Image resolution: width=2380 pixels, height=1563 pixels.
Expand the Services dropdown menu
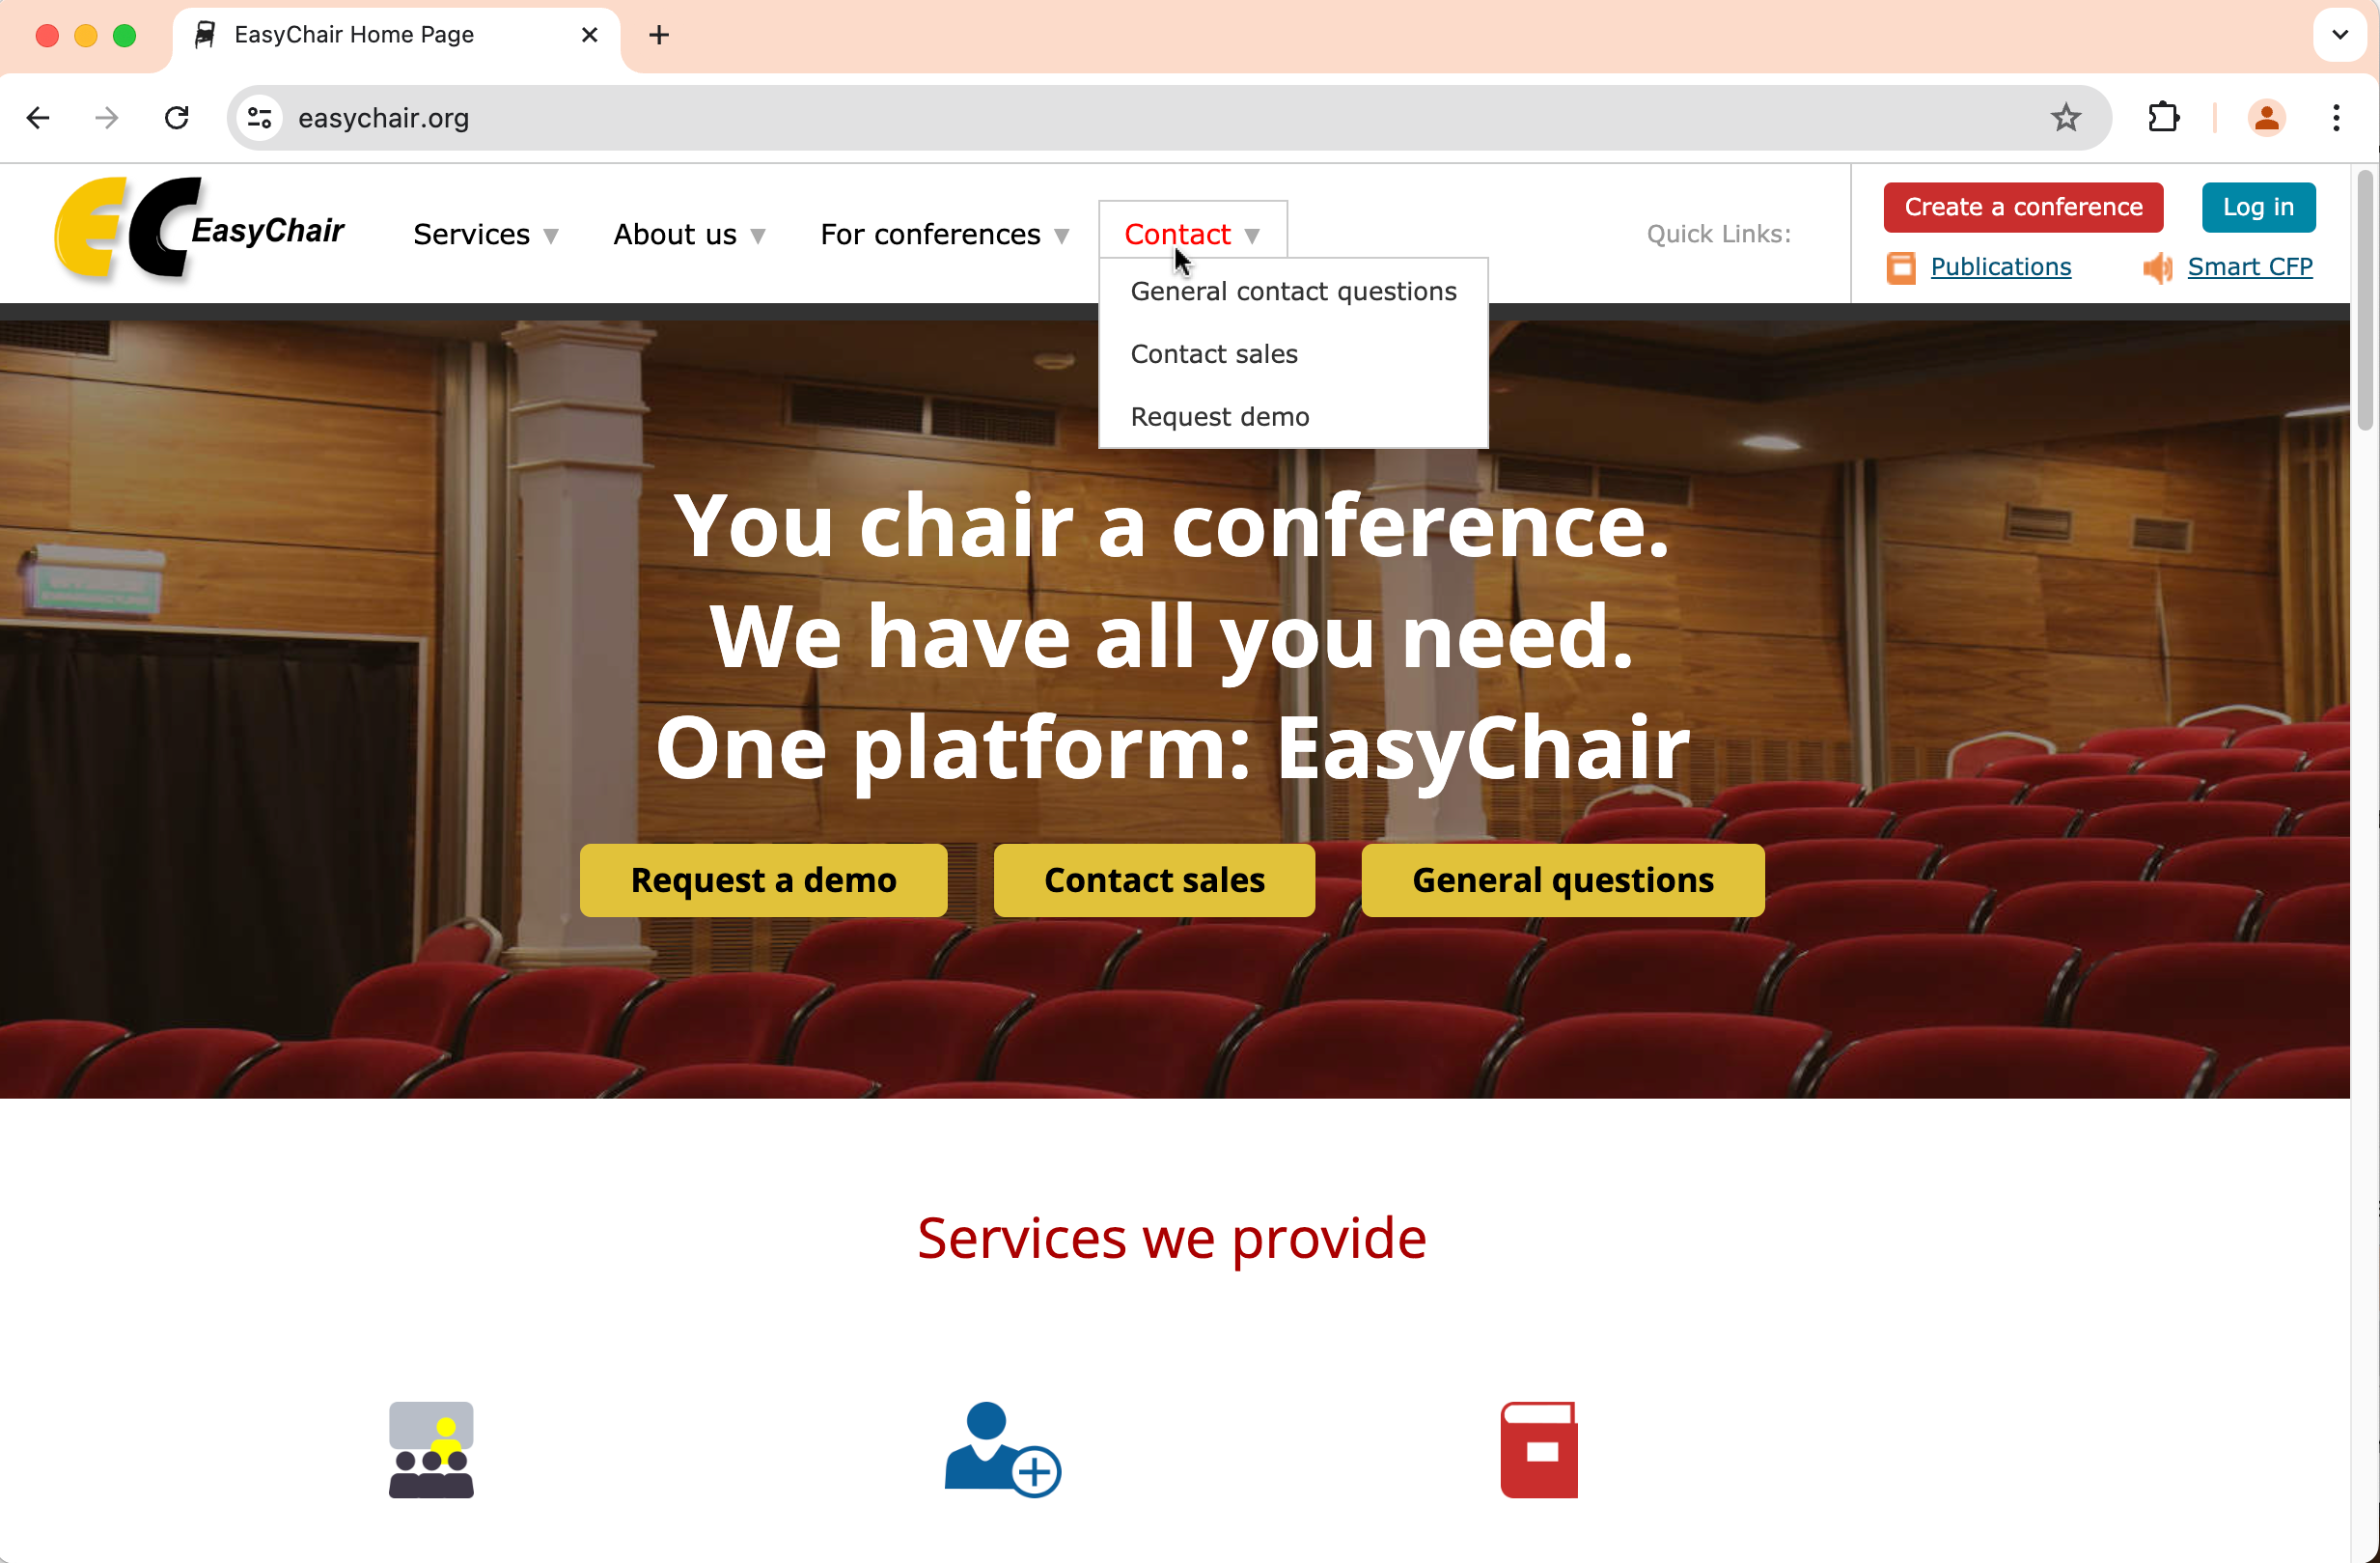click(x=485, y=234)
